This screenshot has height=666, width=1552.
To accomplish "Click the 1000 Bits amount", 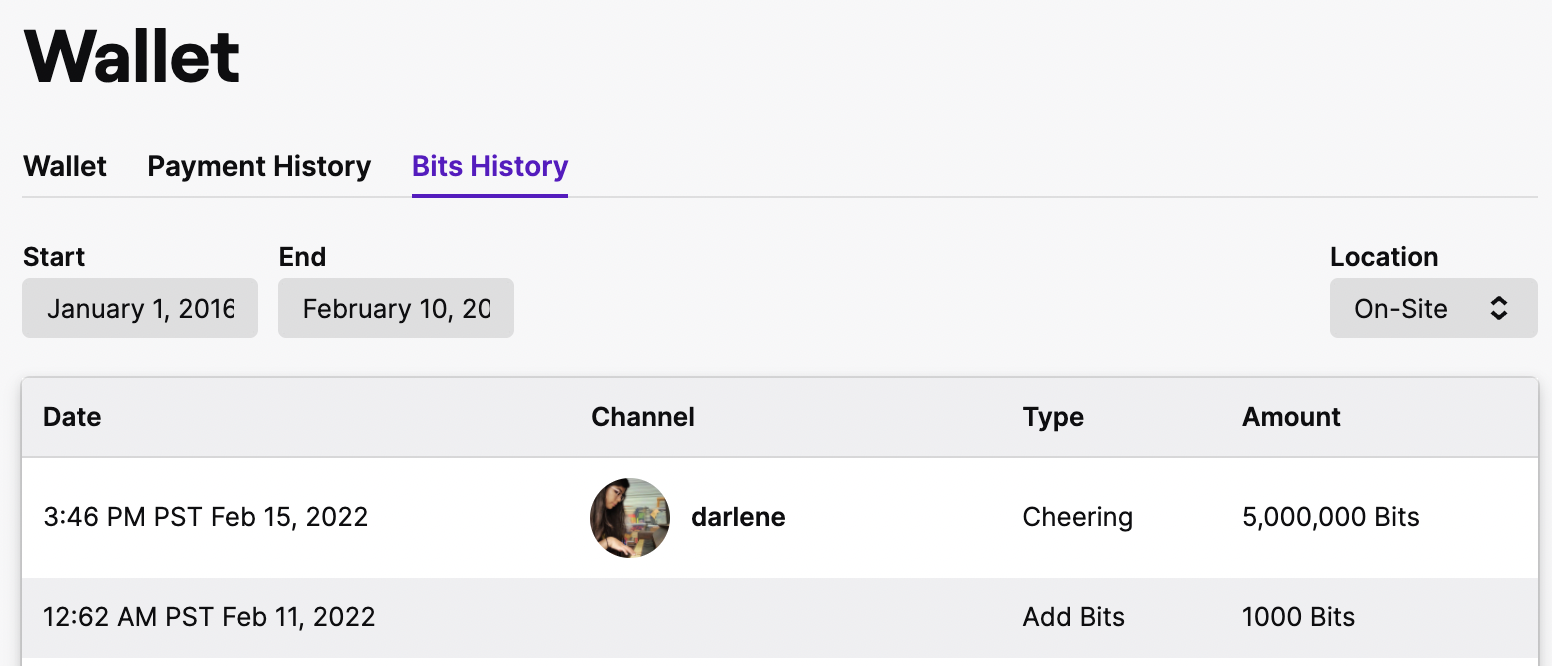I will coord(1298,617).
